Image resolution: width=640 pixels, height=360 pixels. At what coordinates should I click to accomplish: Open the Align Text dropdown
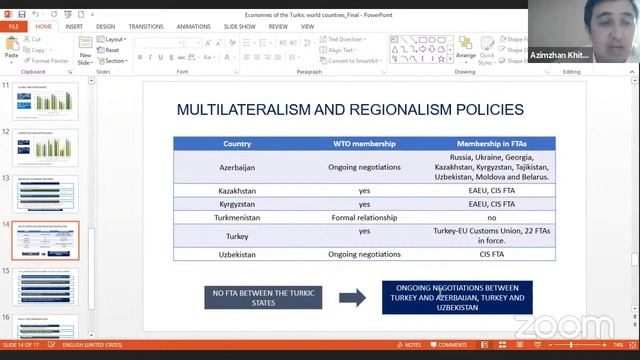click(x=338, y=50)
